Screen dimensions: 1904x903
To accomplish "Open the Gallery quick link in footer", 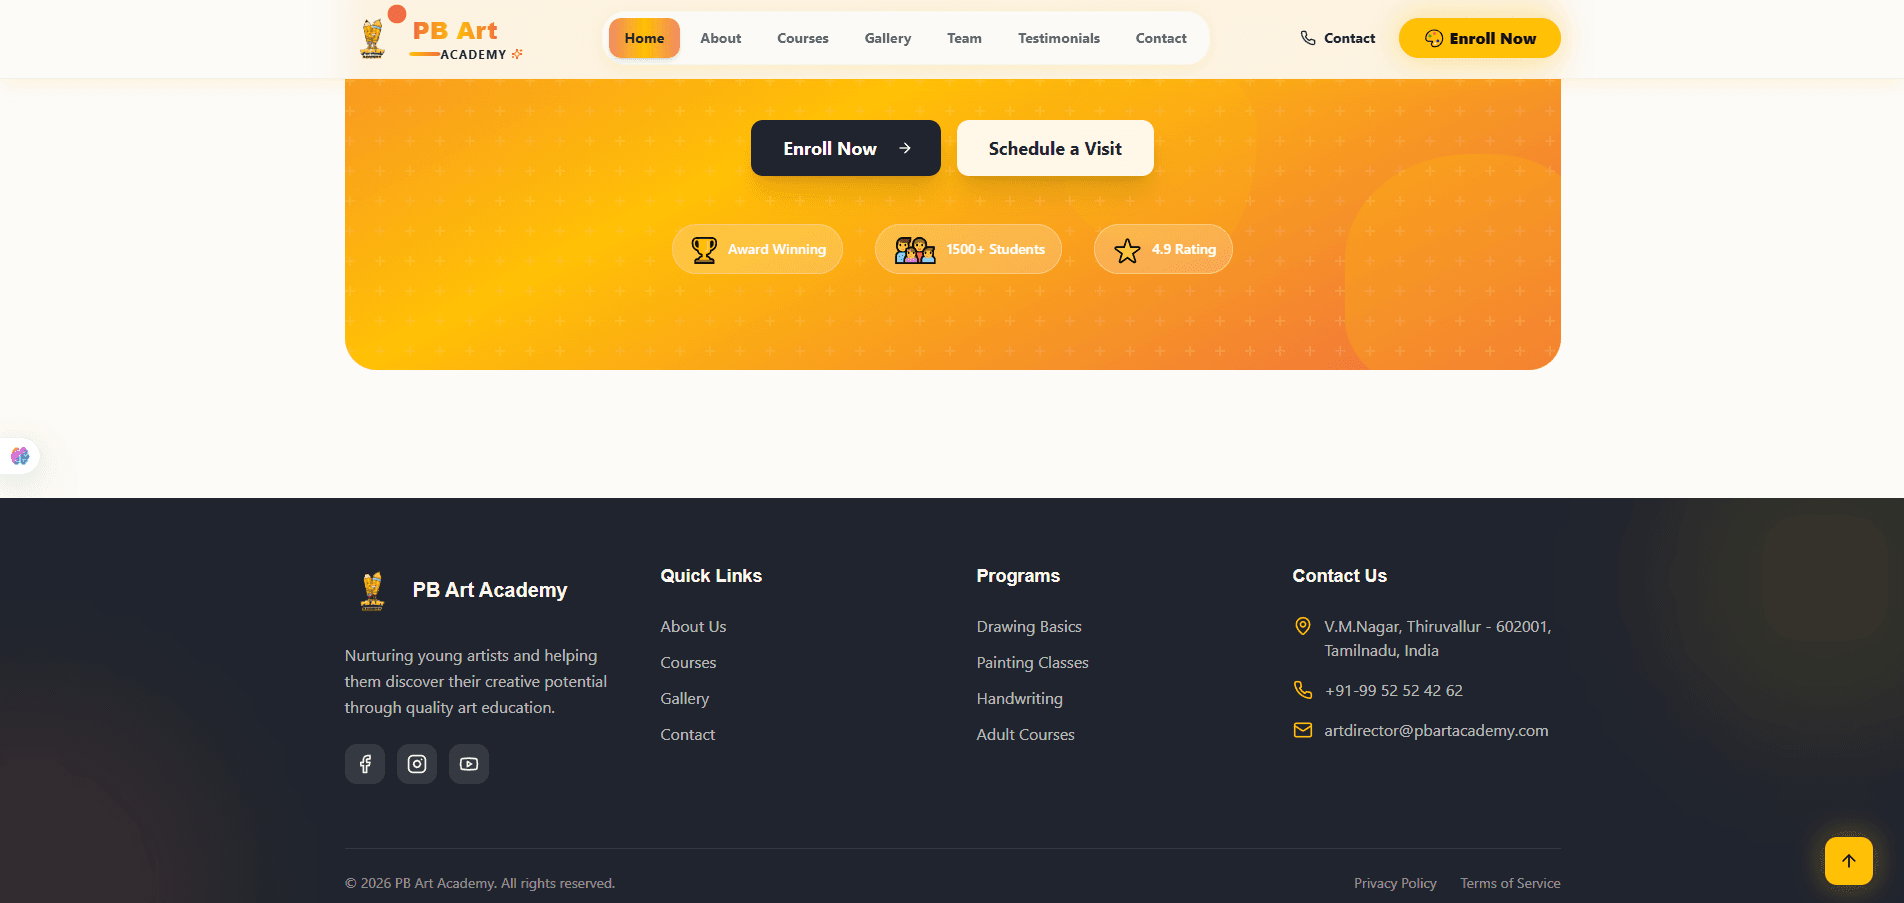I will pos(684,698).
